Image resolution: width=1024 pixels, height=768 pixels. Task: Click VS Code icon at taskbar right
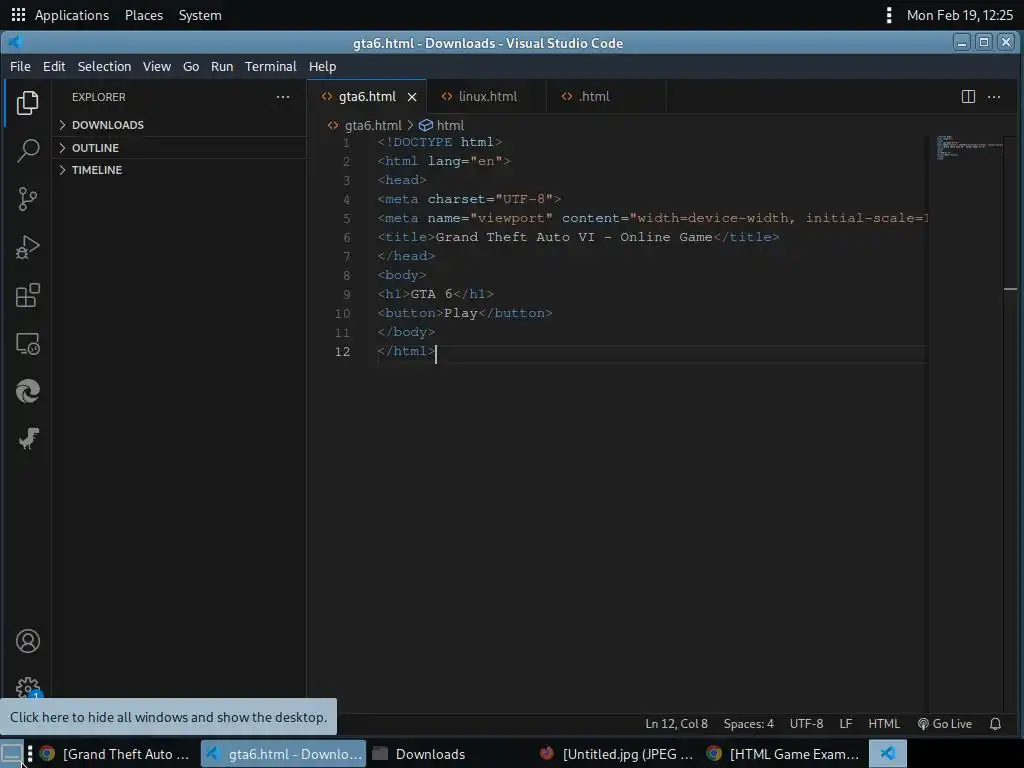click(x=888, y=754)
